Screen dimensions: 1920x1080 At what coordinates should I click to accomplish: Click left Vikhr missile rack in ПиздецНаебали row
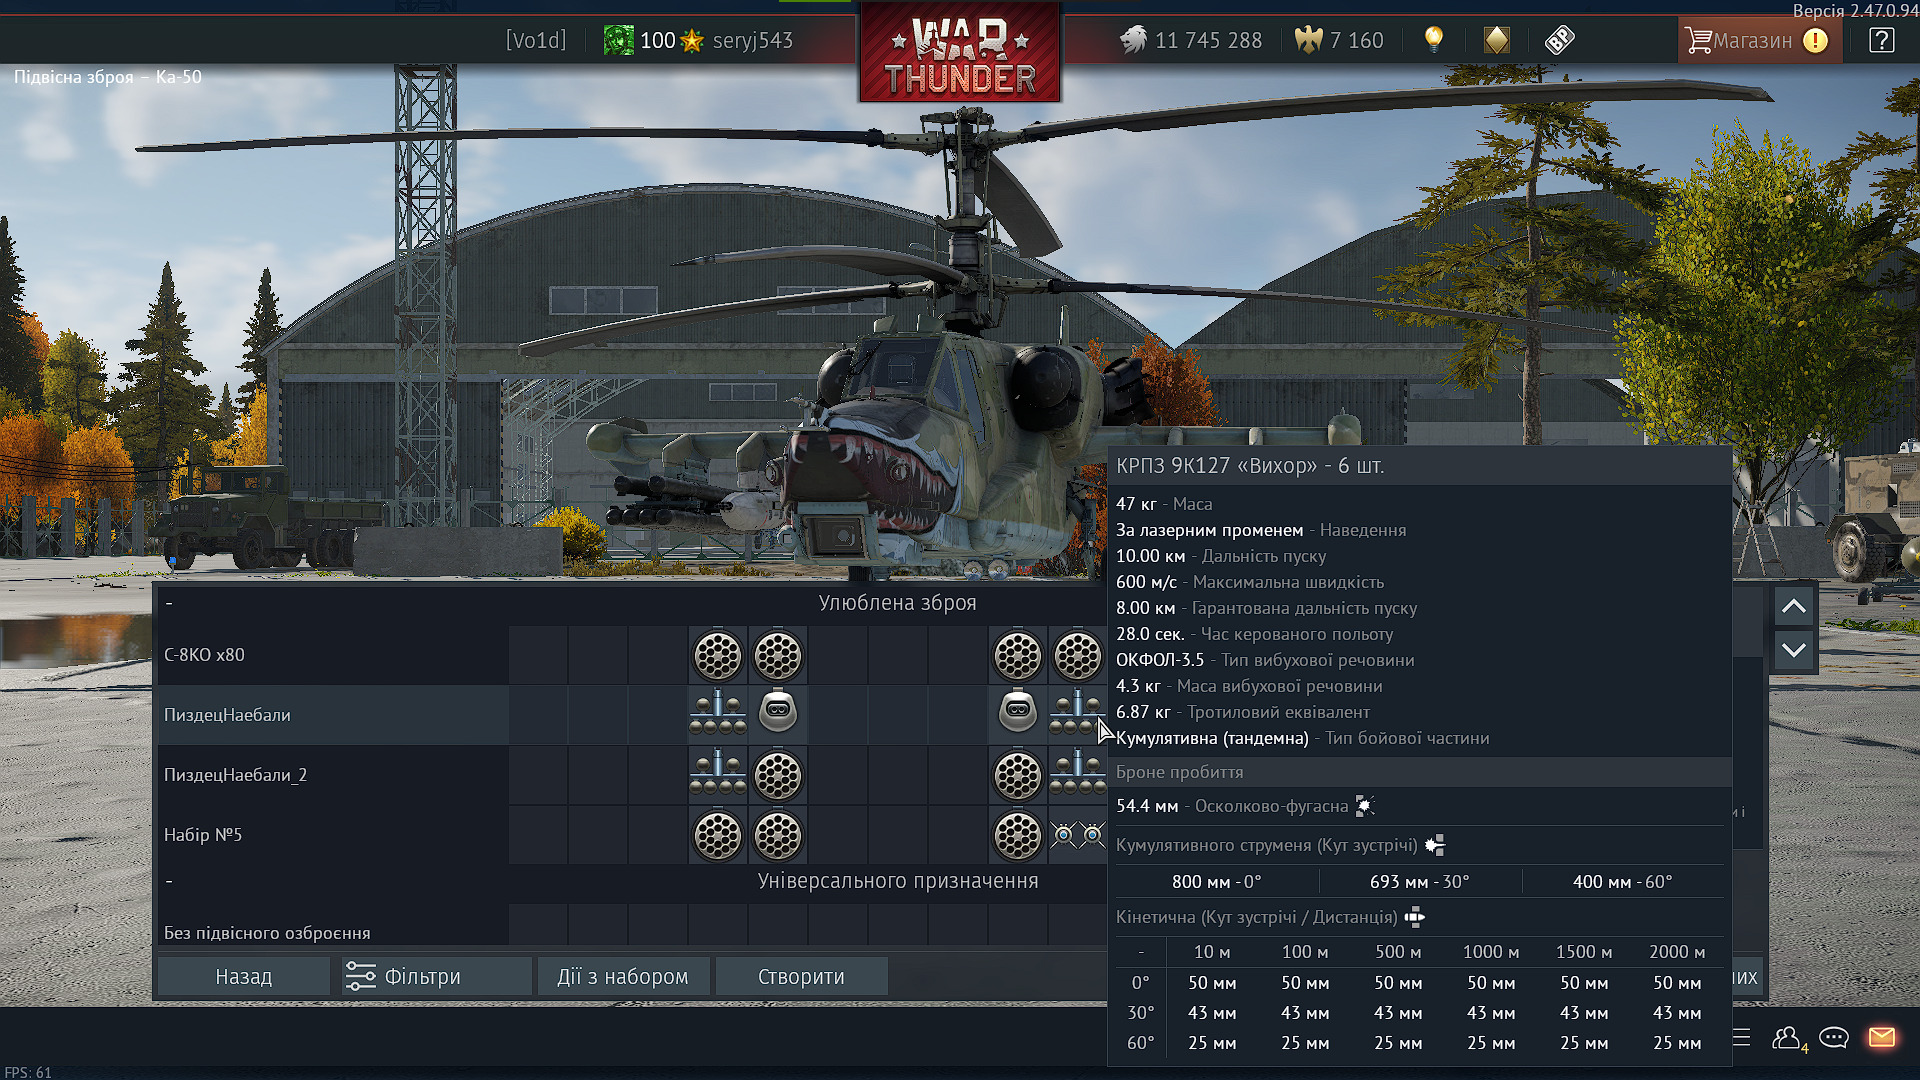pos(718,715)
